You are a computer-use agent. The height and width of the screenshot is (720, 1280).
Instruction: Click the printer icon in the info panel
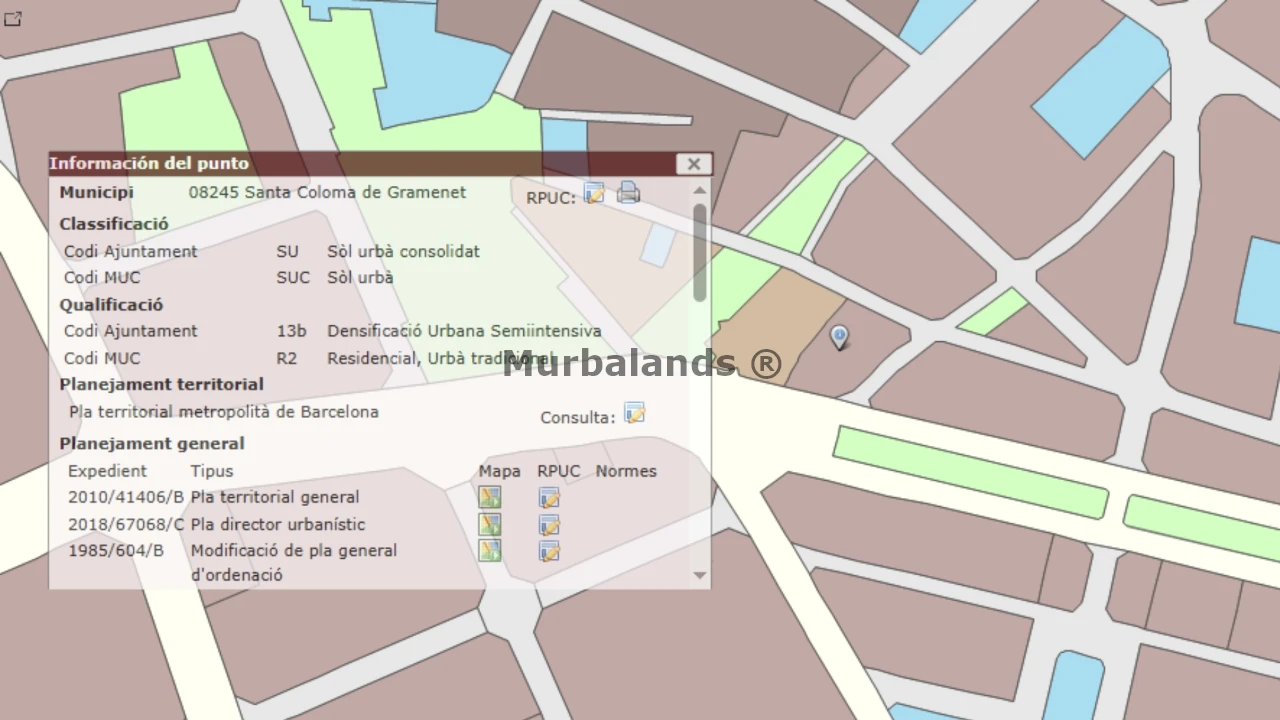tap(628, 192)
